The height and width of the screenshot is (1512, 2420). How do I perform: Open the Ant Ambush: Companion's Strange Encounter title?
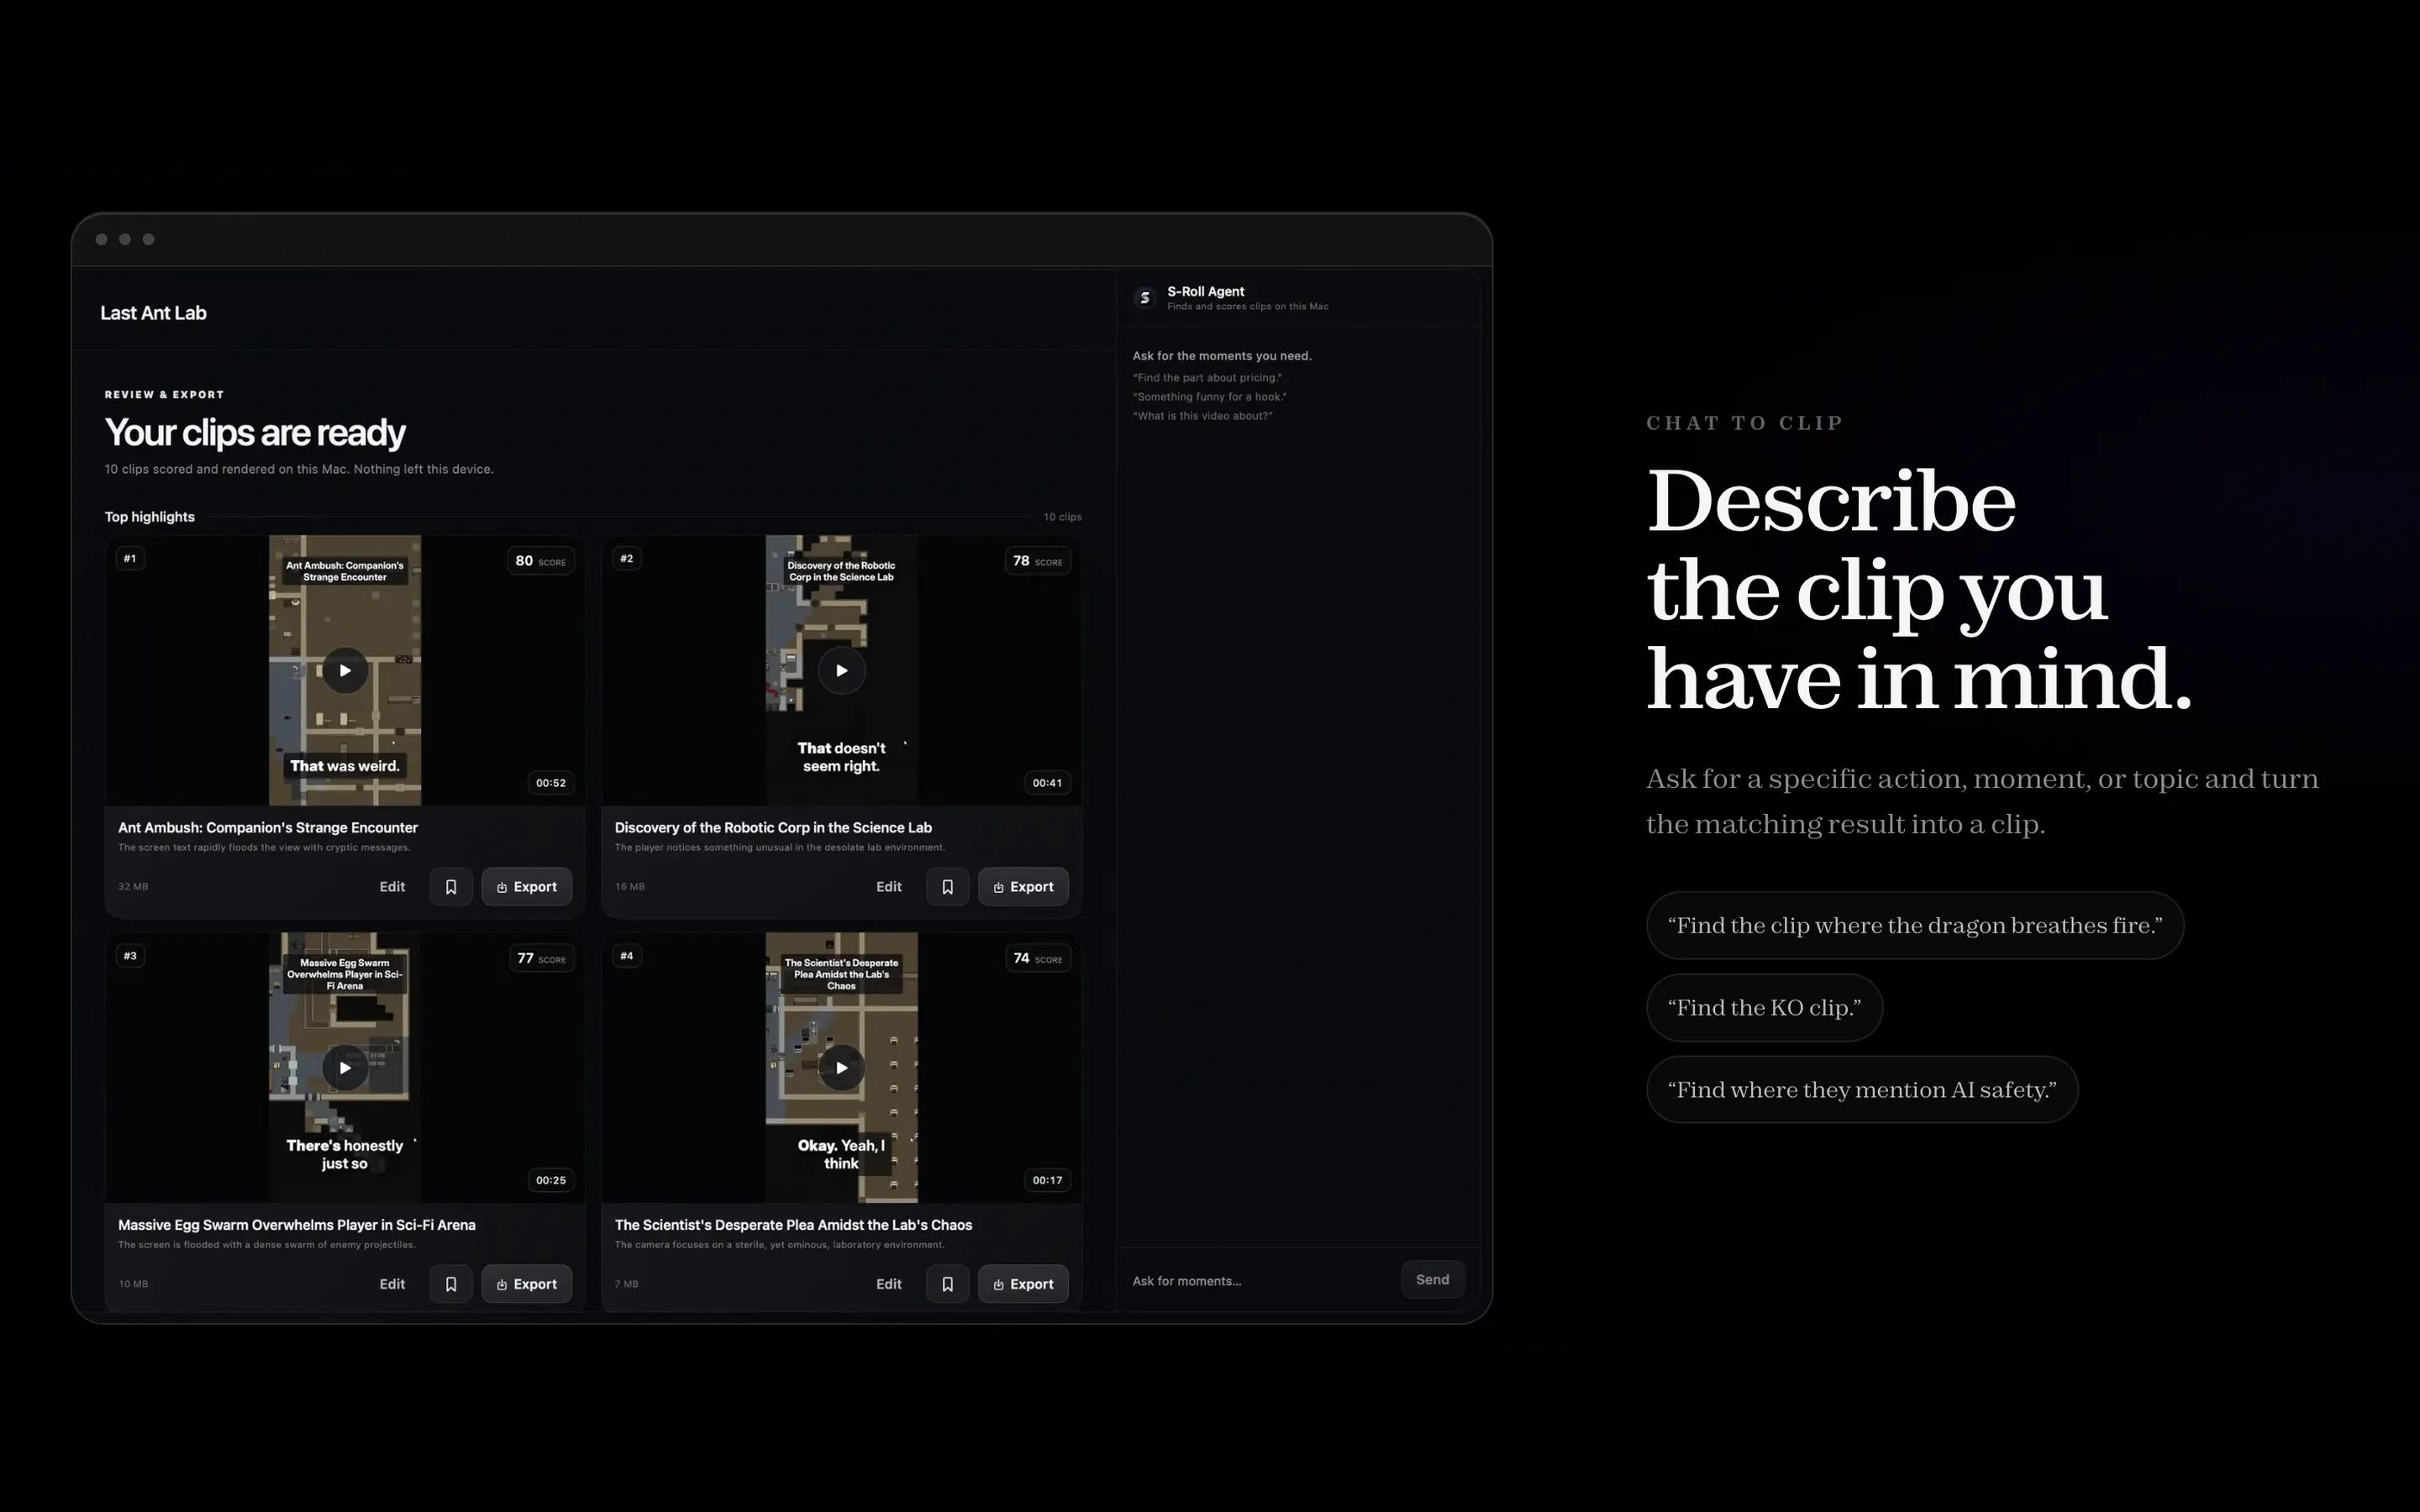tap(268, 828)
